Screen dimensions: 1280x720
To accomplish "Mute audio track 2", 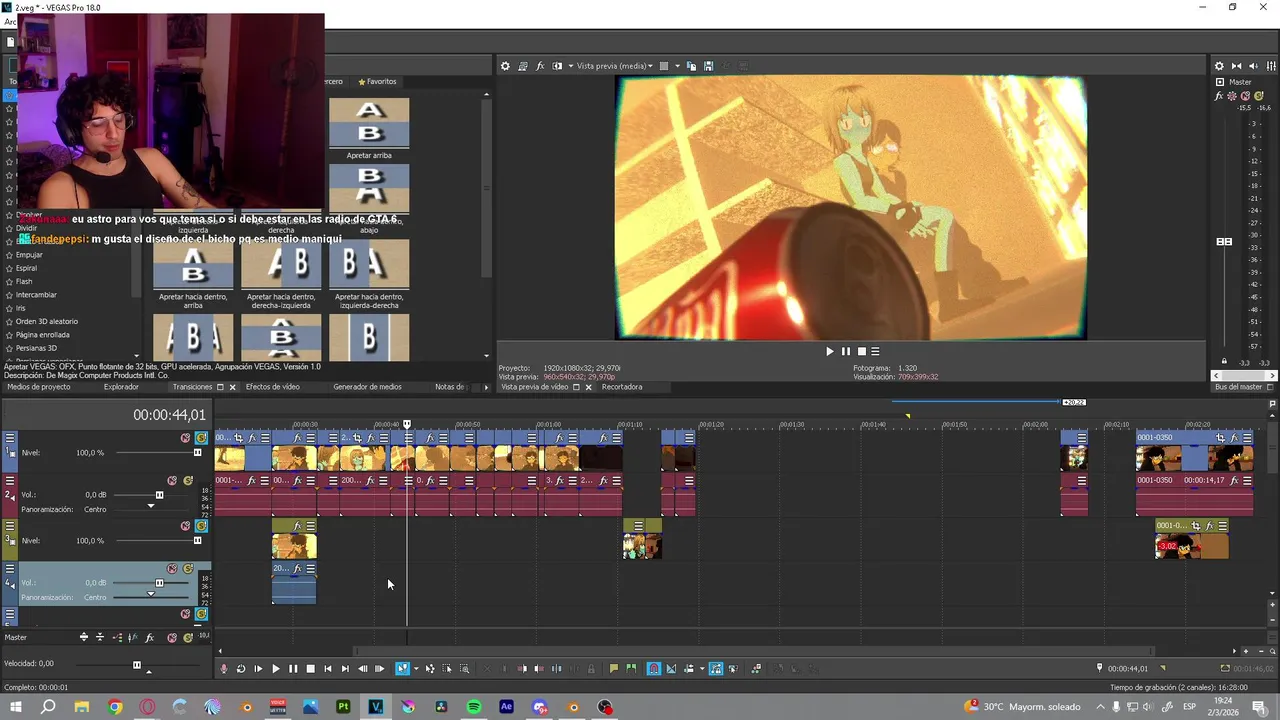I will [172, 481].
